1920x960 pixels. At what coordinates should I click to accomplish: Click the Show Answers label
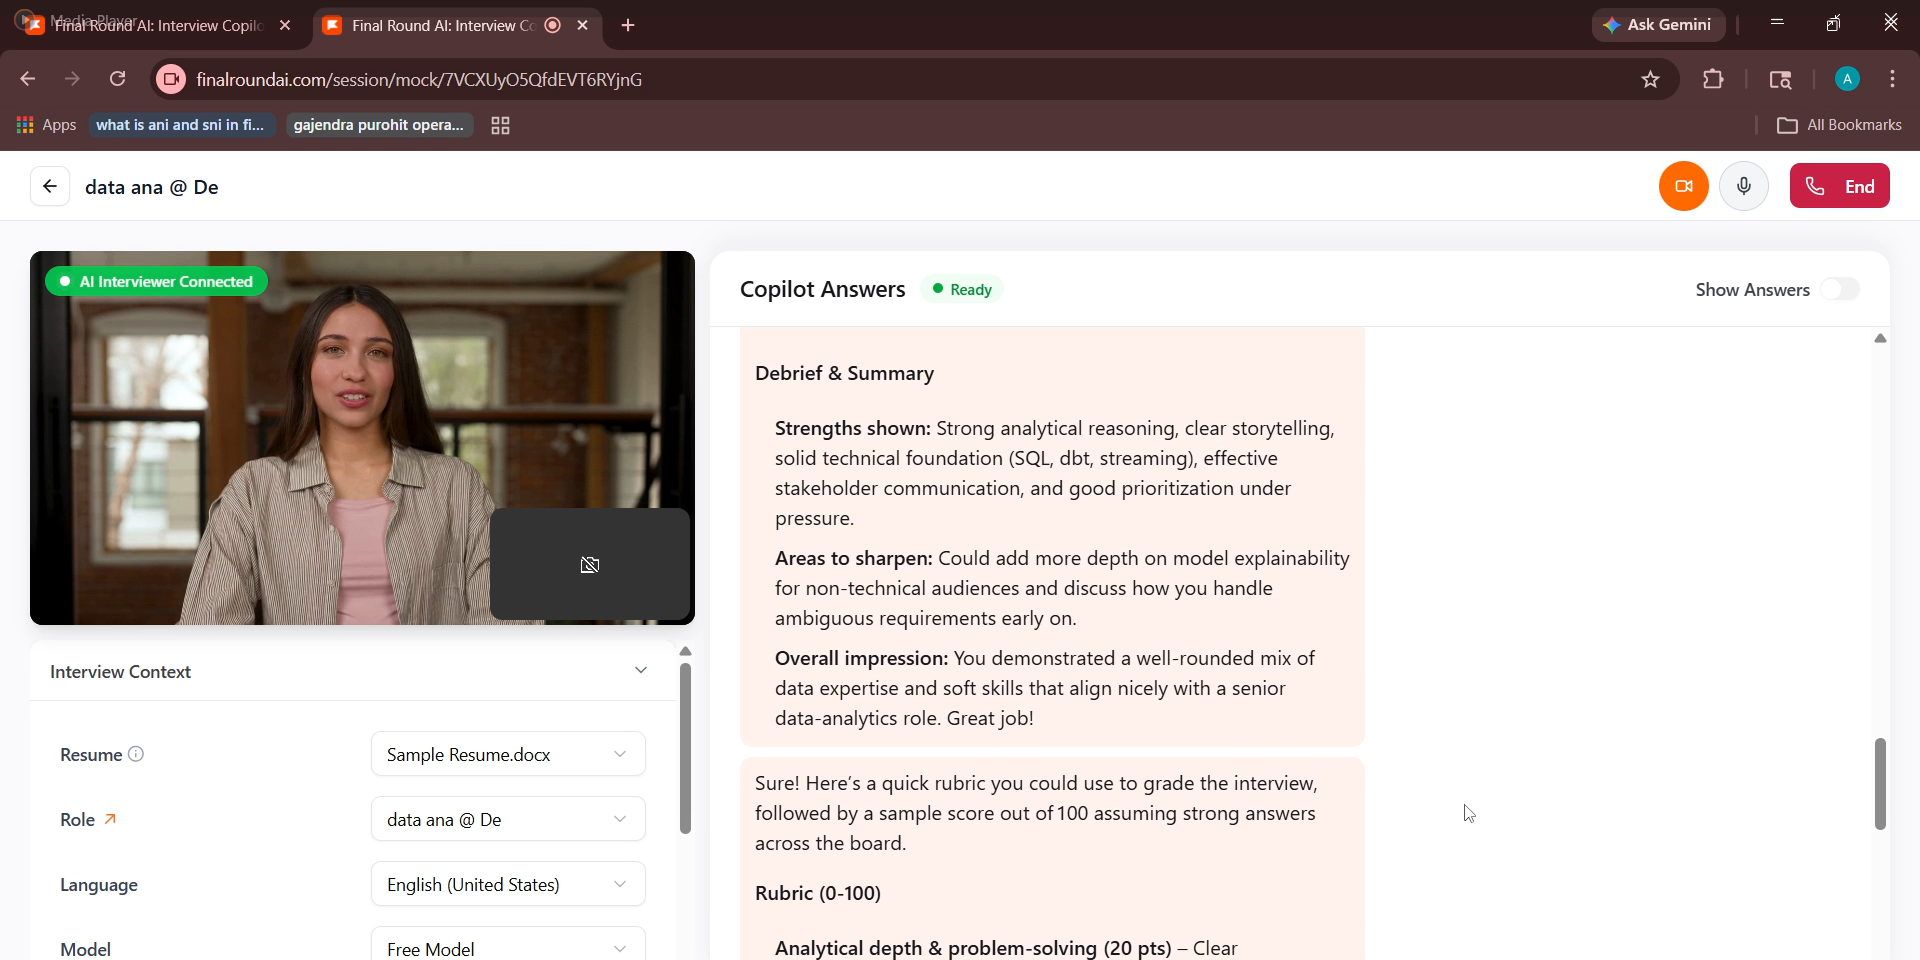(1752, 289)
